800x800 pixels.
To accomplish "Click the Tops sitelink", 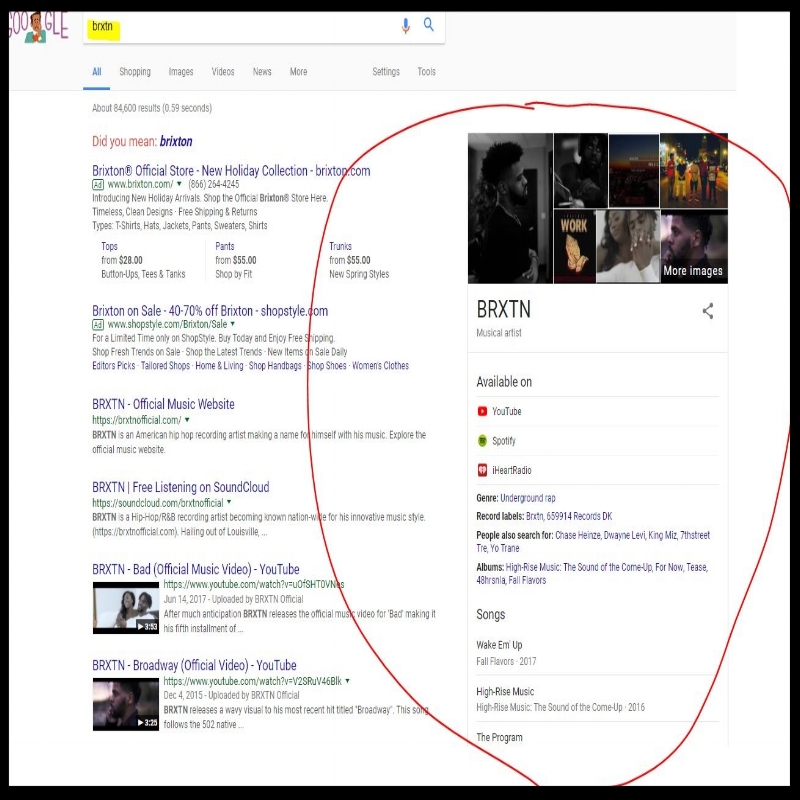I will (x=109, y=246).
